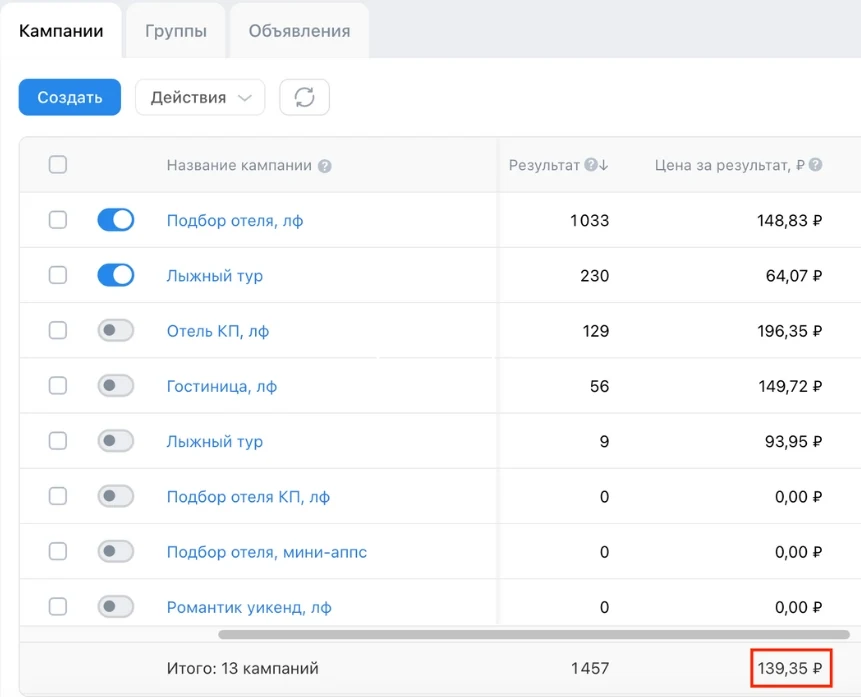Screen dimensions: 861x697
Task: Tick the checkbox for Отель КП, лф
Action: point(58,331)
